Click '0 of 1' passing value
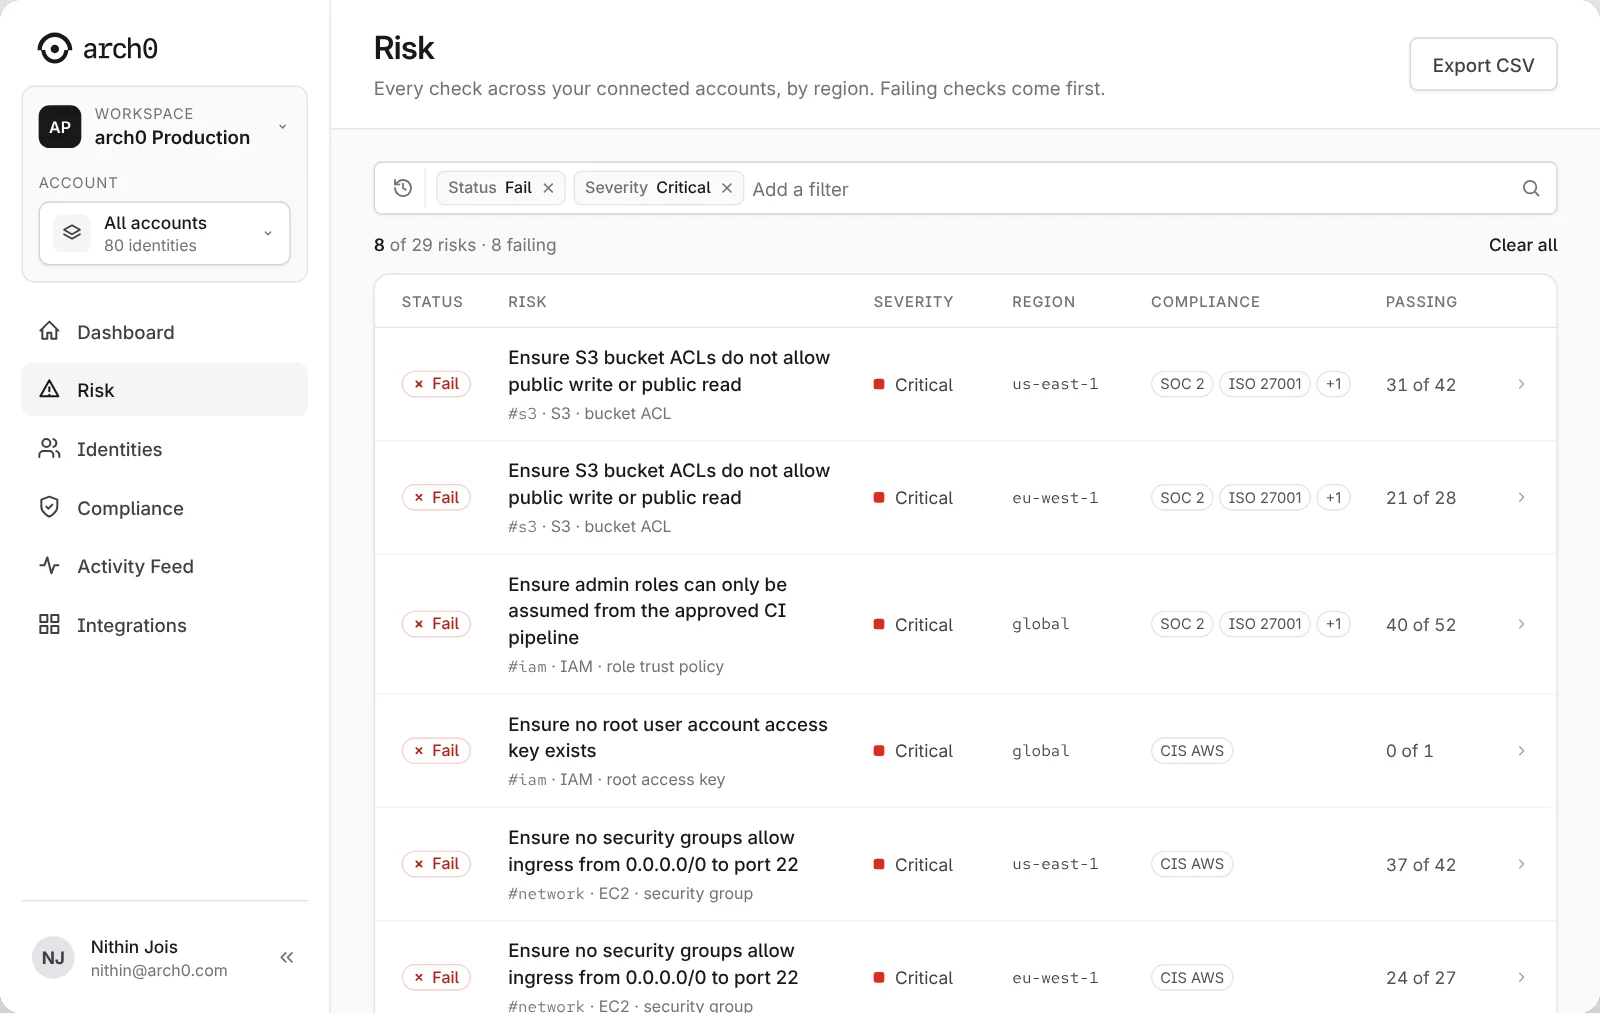 tap(1409, 751)
